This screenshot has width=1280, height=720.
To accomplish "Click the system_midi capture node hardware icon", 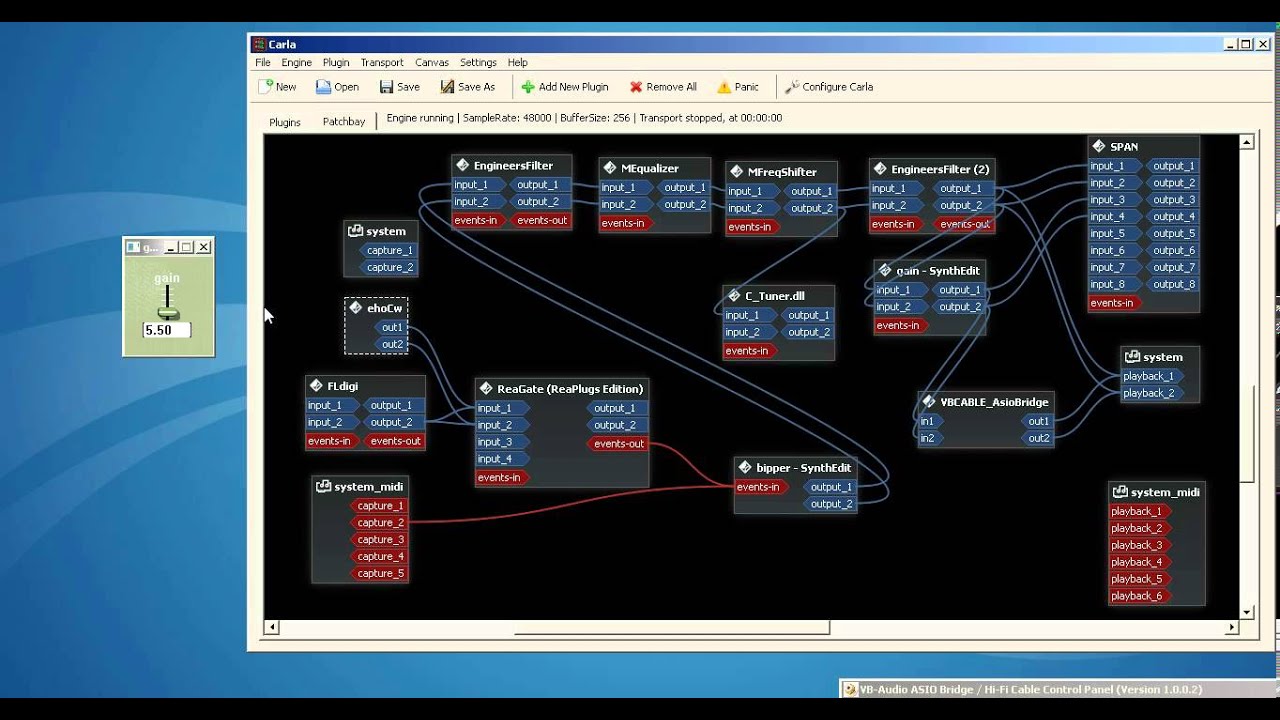I will (x=323, y=487).
